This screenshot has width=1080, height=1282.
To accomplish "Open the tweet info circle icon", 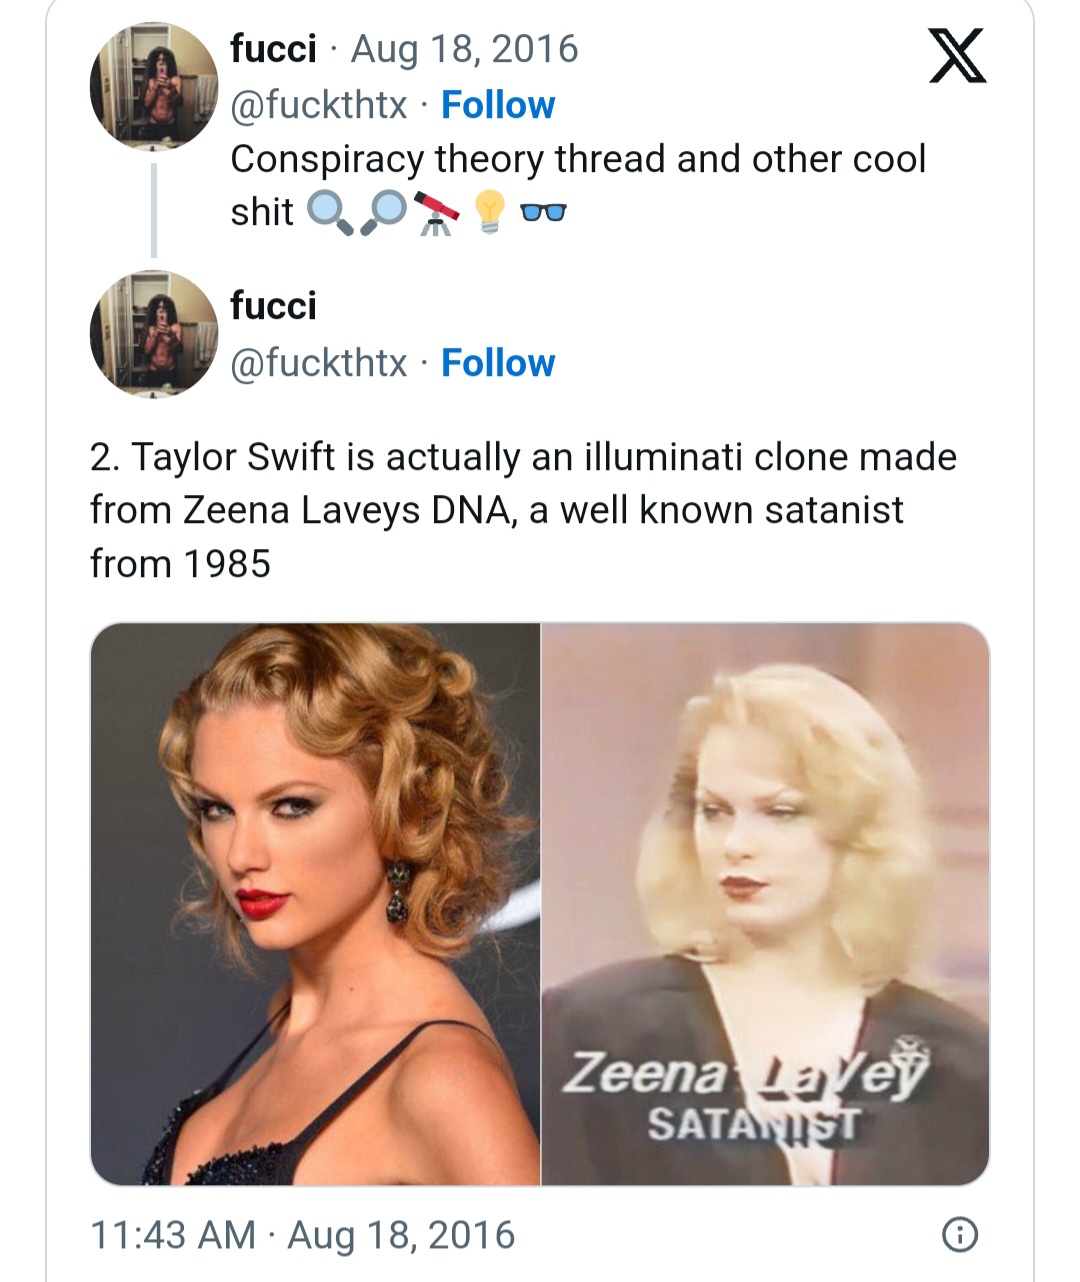I will click(959, 1235).
